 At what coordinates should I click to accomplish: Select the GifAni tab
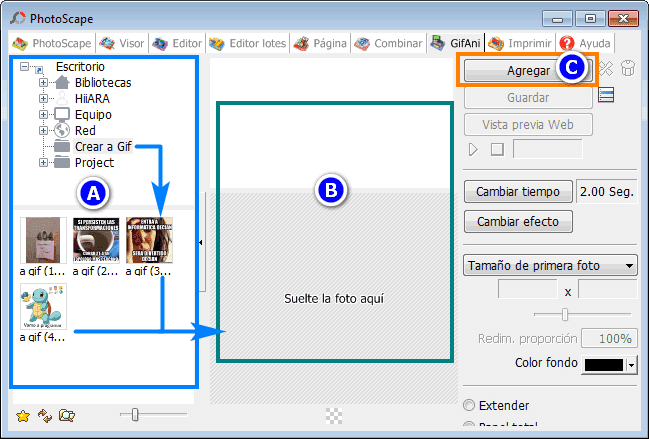(455, 43)
